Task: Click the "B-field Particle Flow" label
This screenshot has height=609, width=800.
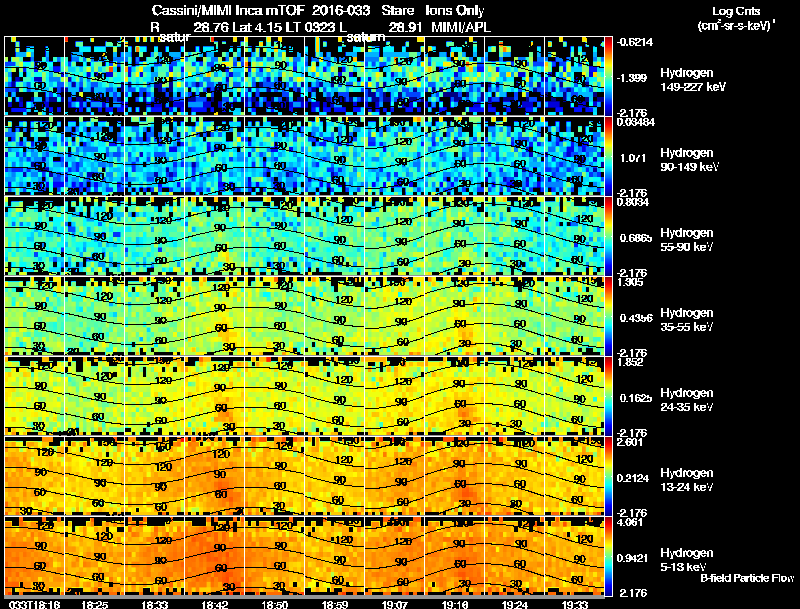Action: pyautogui.click(x=747, y=578)
